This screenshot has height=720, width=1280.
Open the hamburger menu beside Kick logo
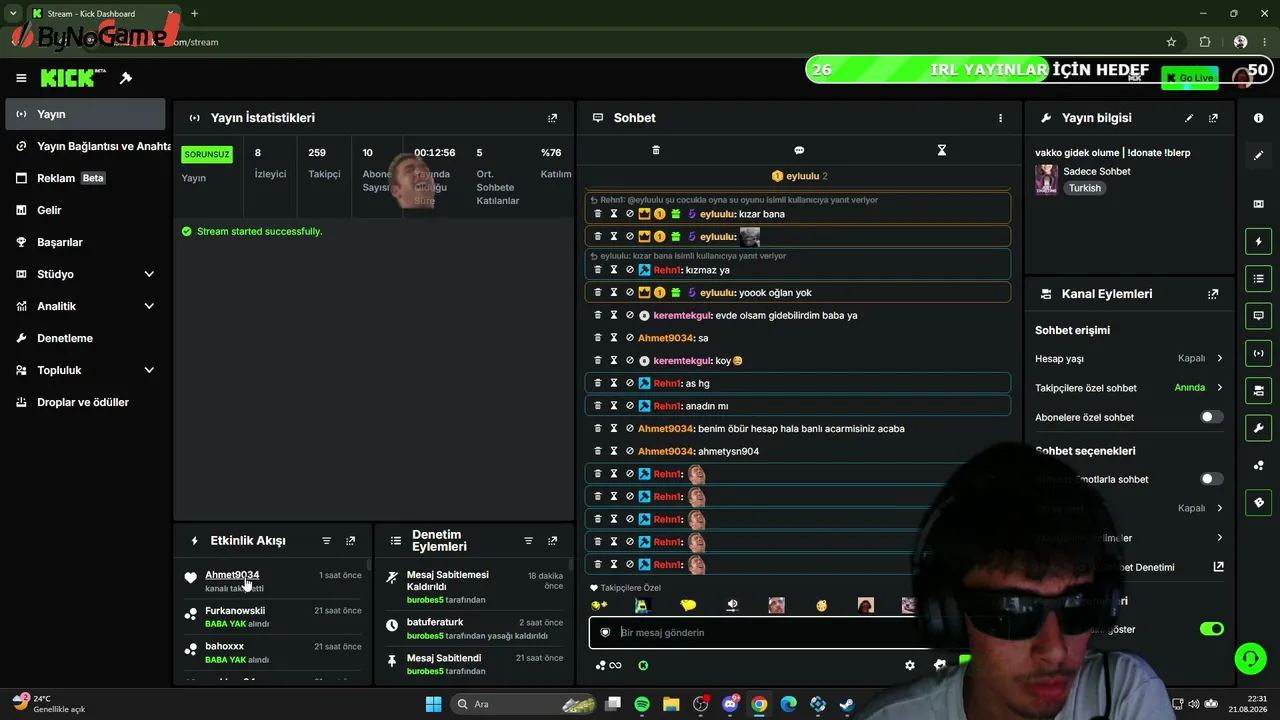[x=21, y=78]
